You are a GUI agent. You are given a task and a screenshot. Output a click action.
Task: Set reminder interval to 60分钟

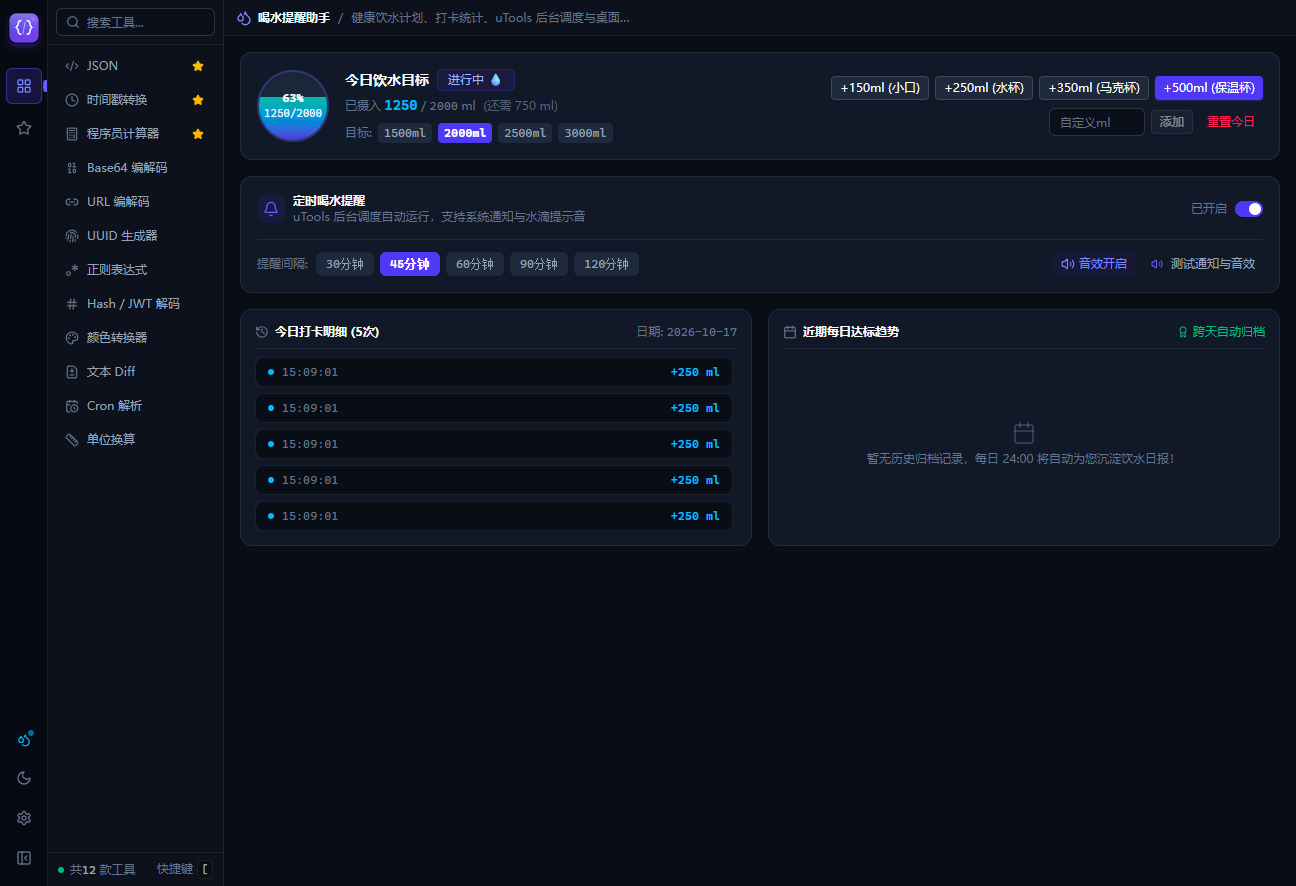click(475, 264)
